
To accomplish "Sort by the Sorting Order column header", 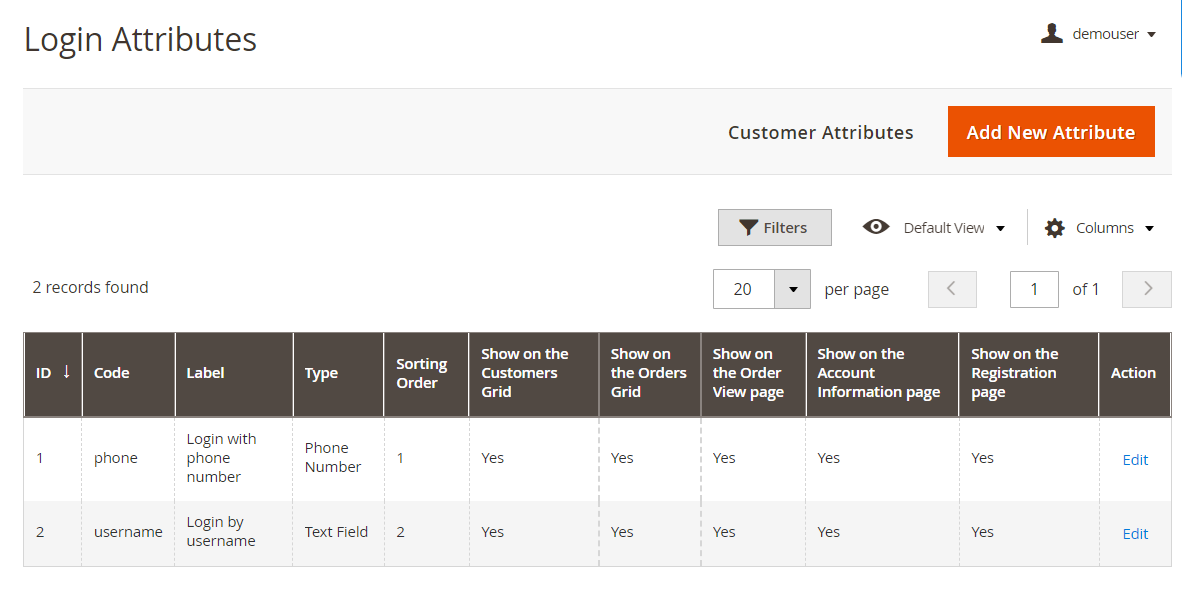I will 421,373.
